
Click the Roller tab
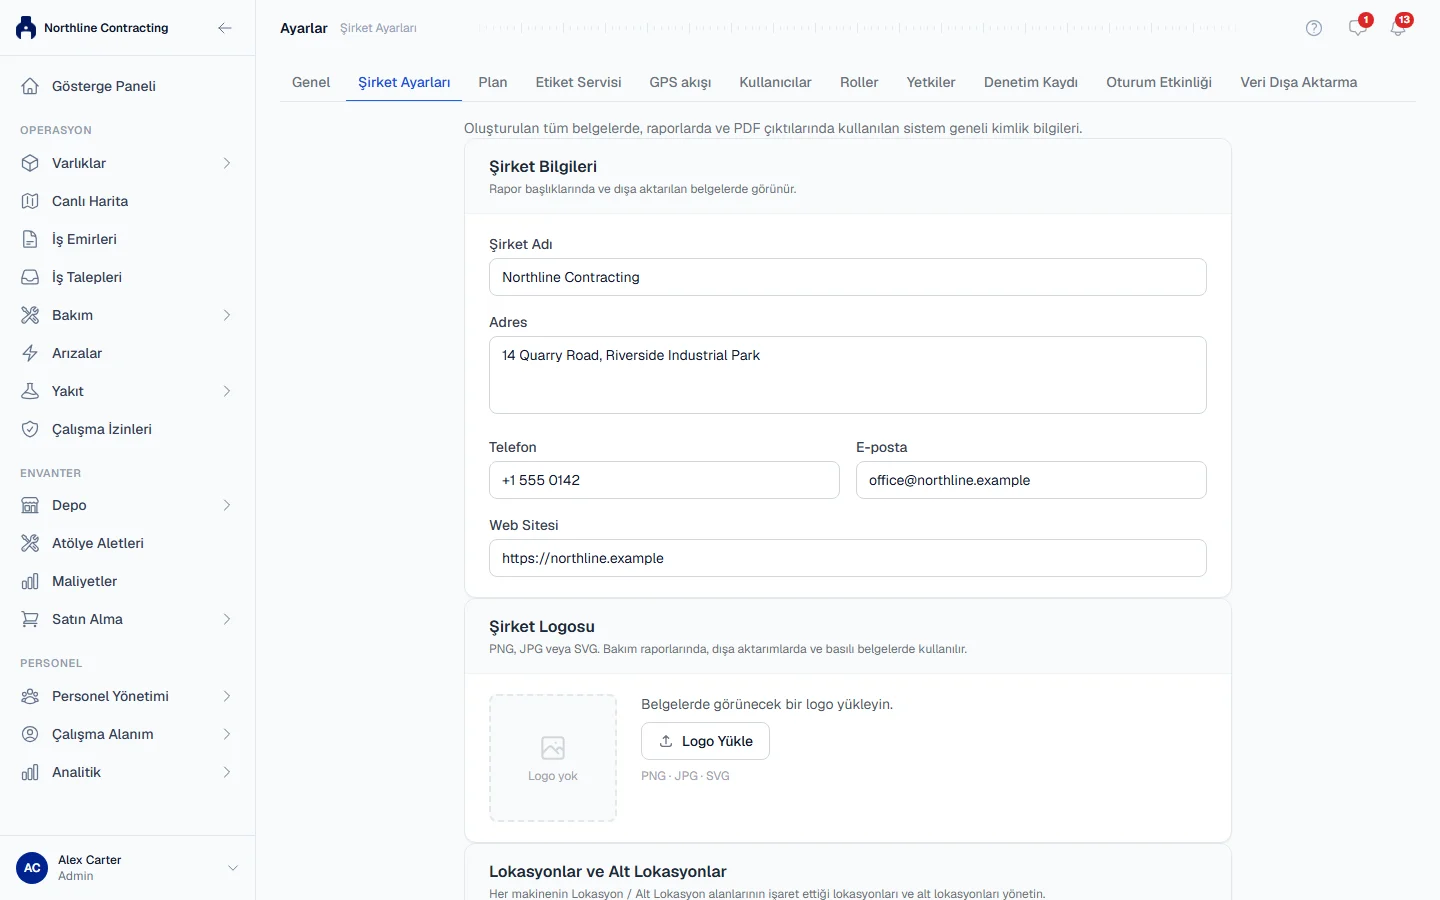[859, 82]
